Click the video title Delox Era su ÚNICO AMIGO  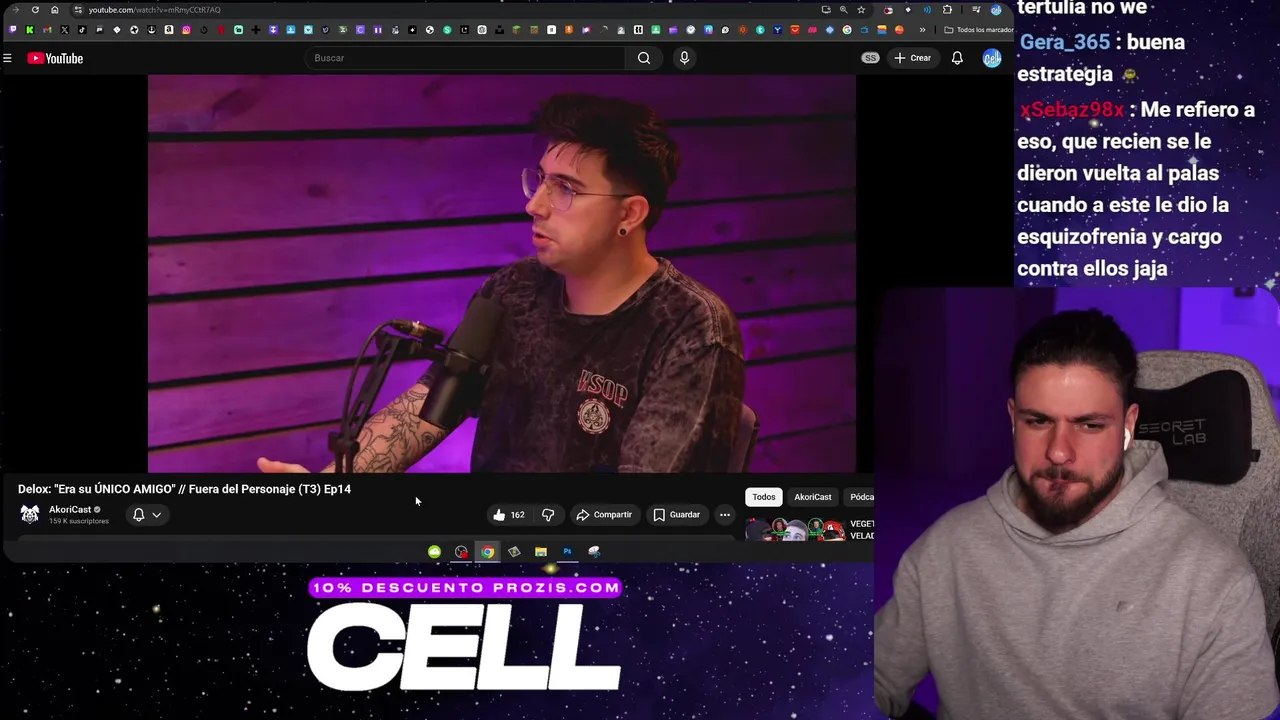pyautogui.click(x=184, y=489)
